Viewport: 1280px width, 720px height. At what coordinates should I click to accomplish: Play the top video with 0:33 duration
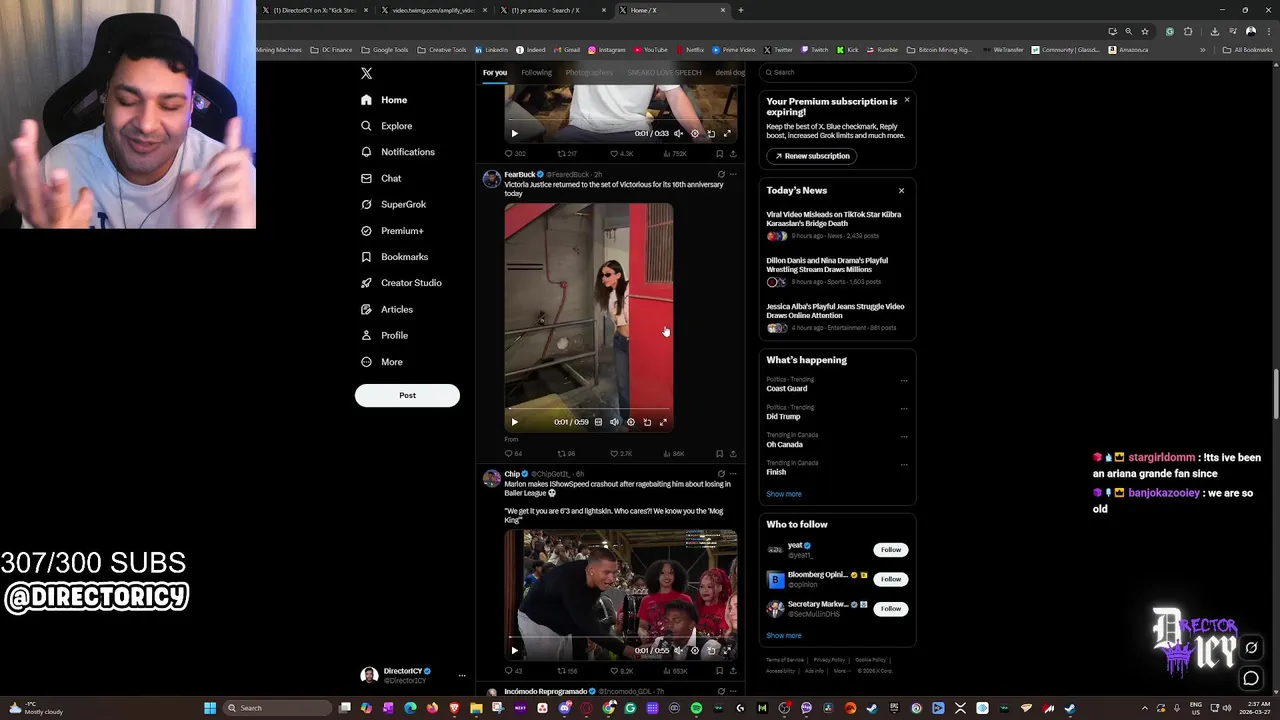515,133
